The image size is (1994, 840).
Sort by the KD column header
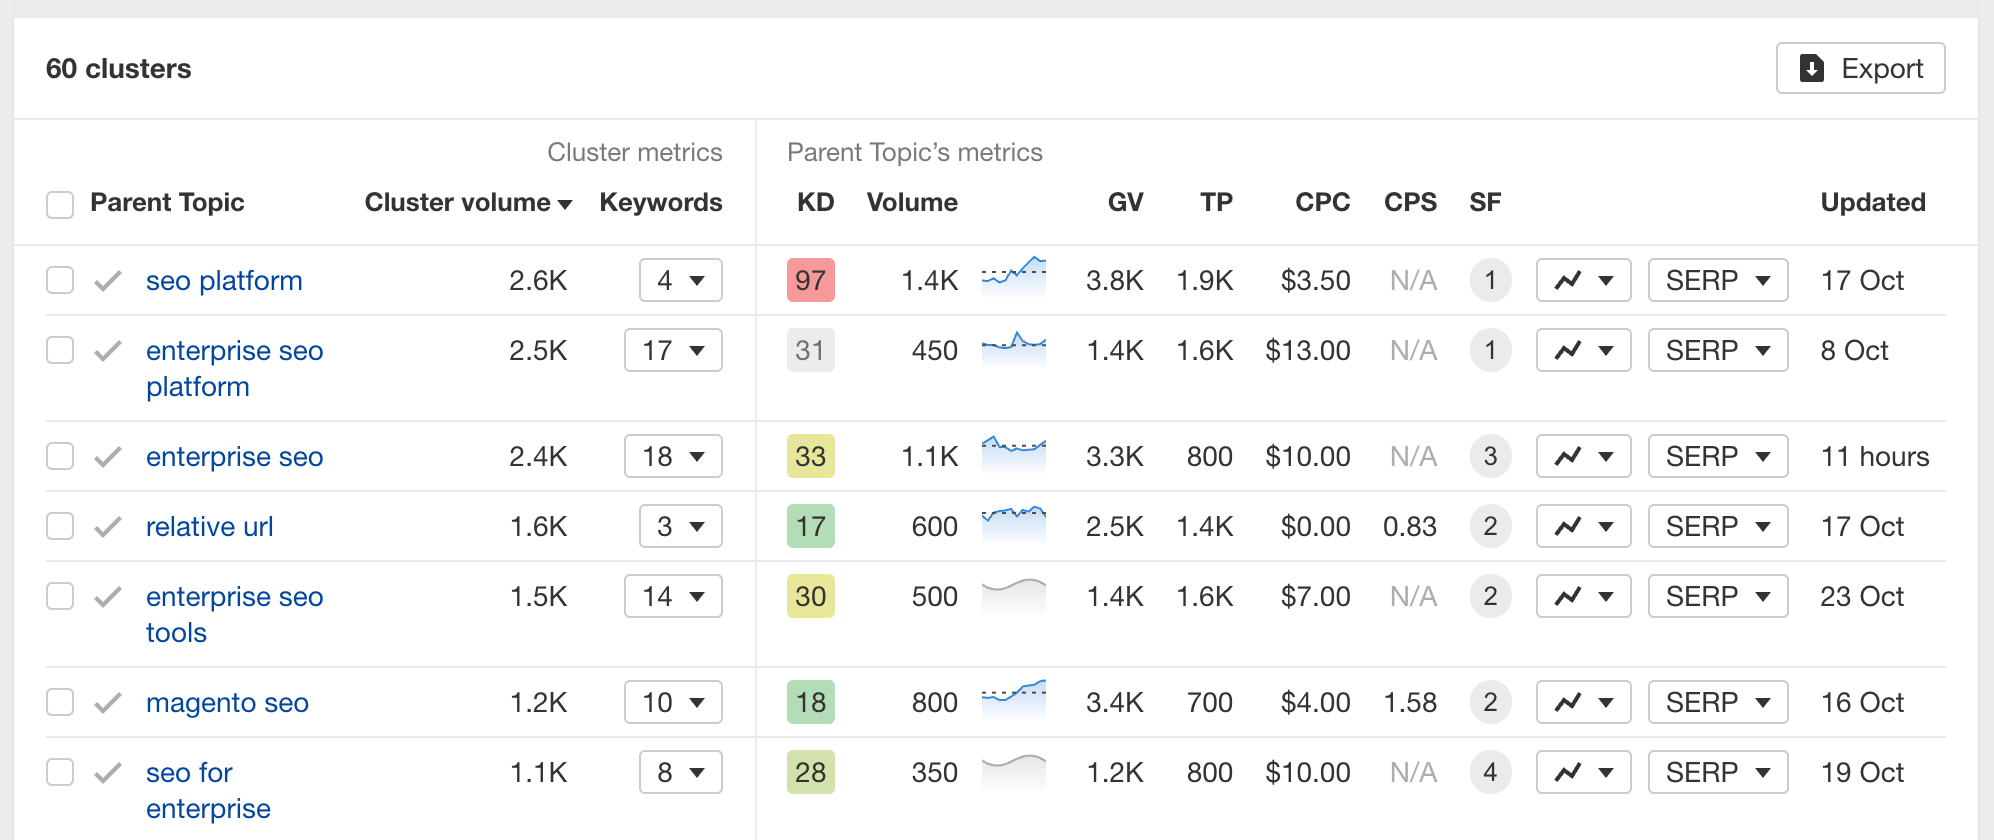coord(815,202)
